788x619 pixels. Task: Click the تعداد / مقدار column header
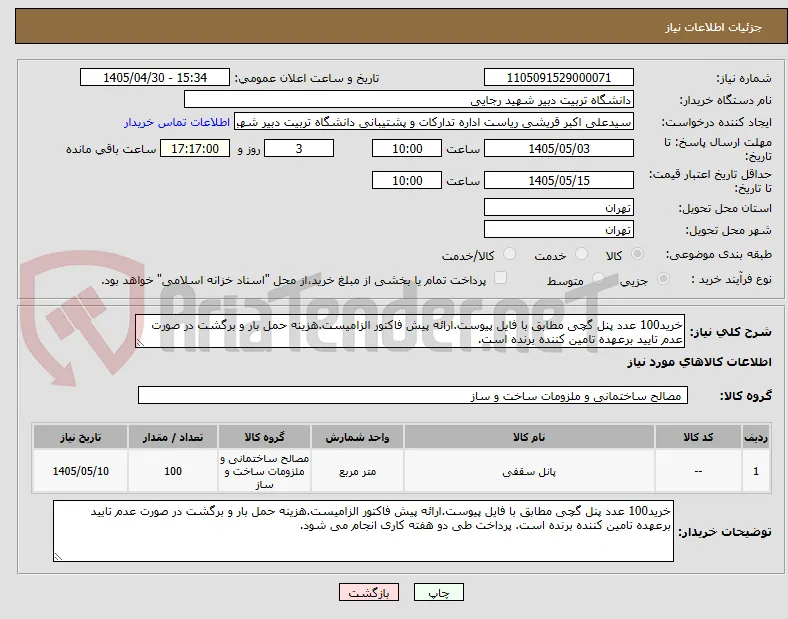173,437
